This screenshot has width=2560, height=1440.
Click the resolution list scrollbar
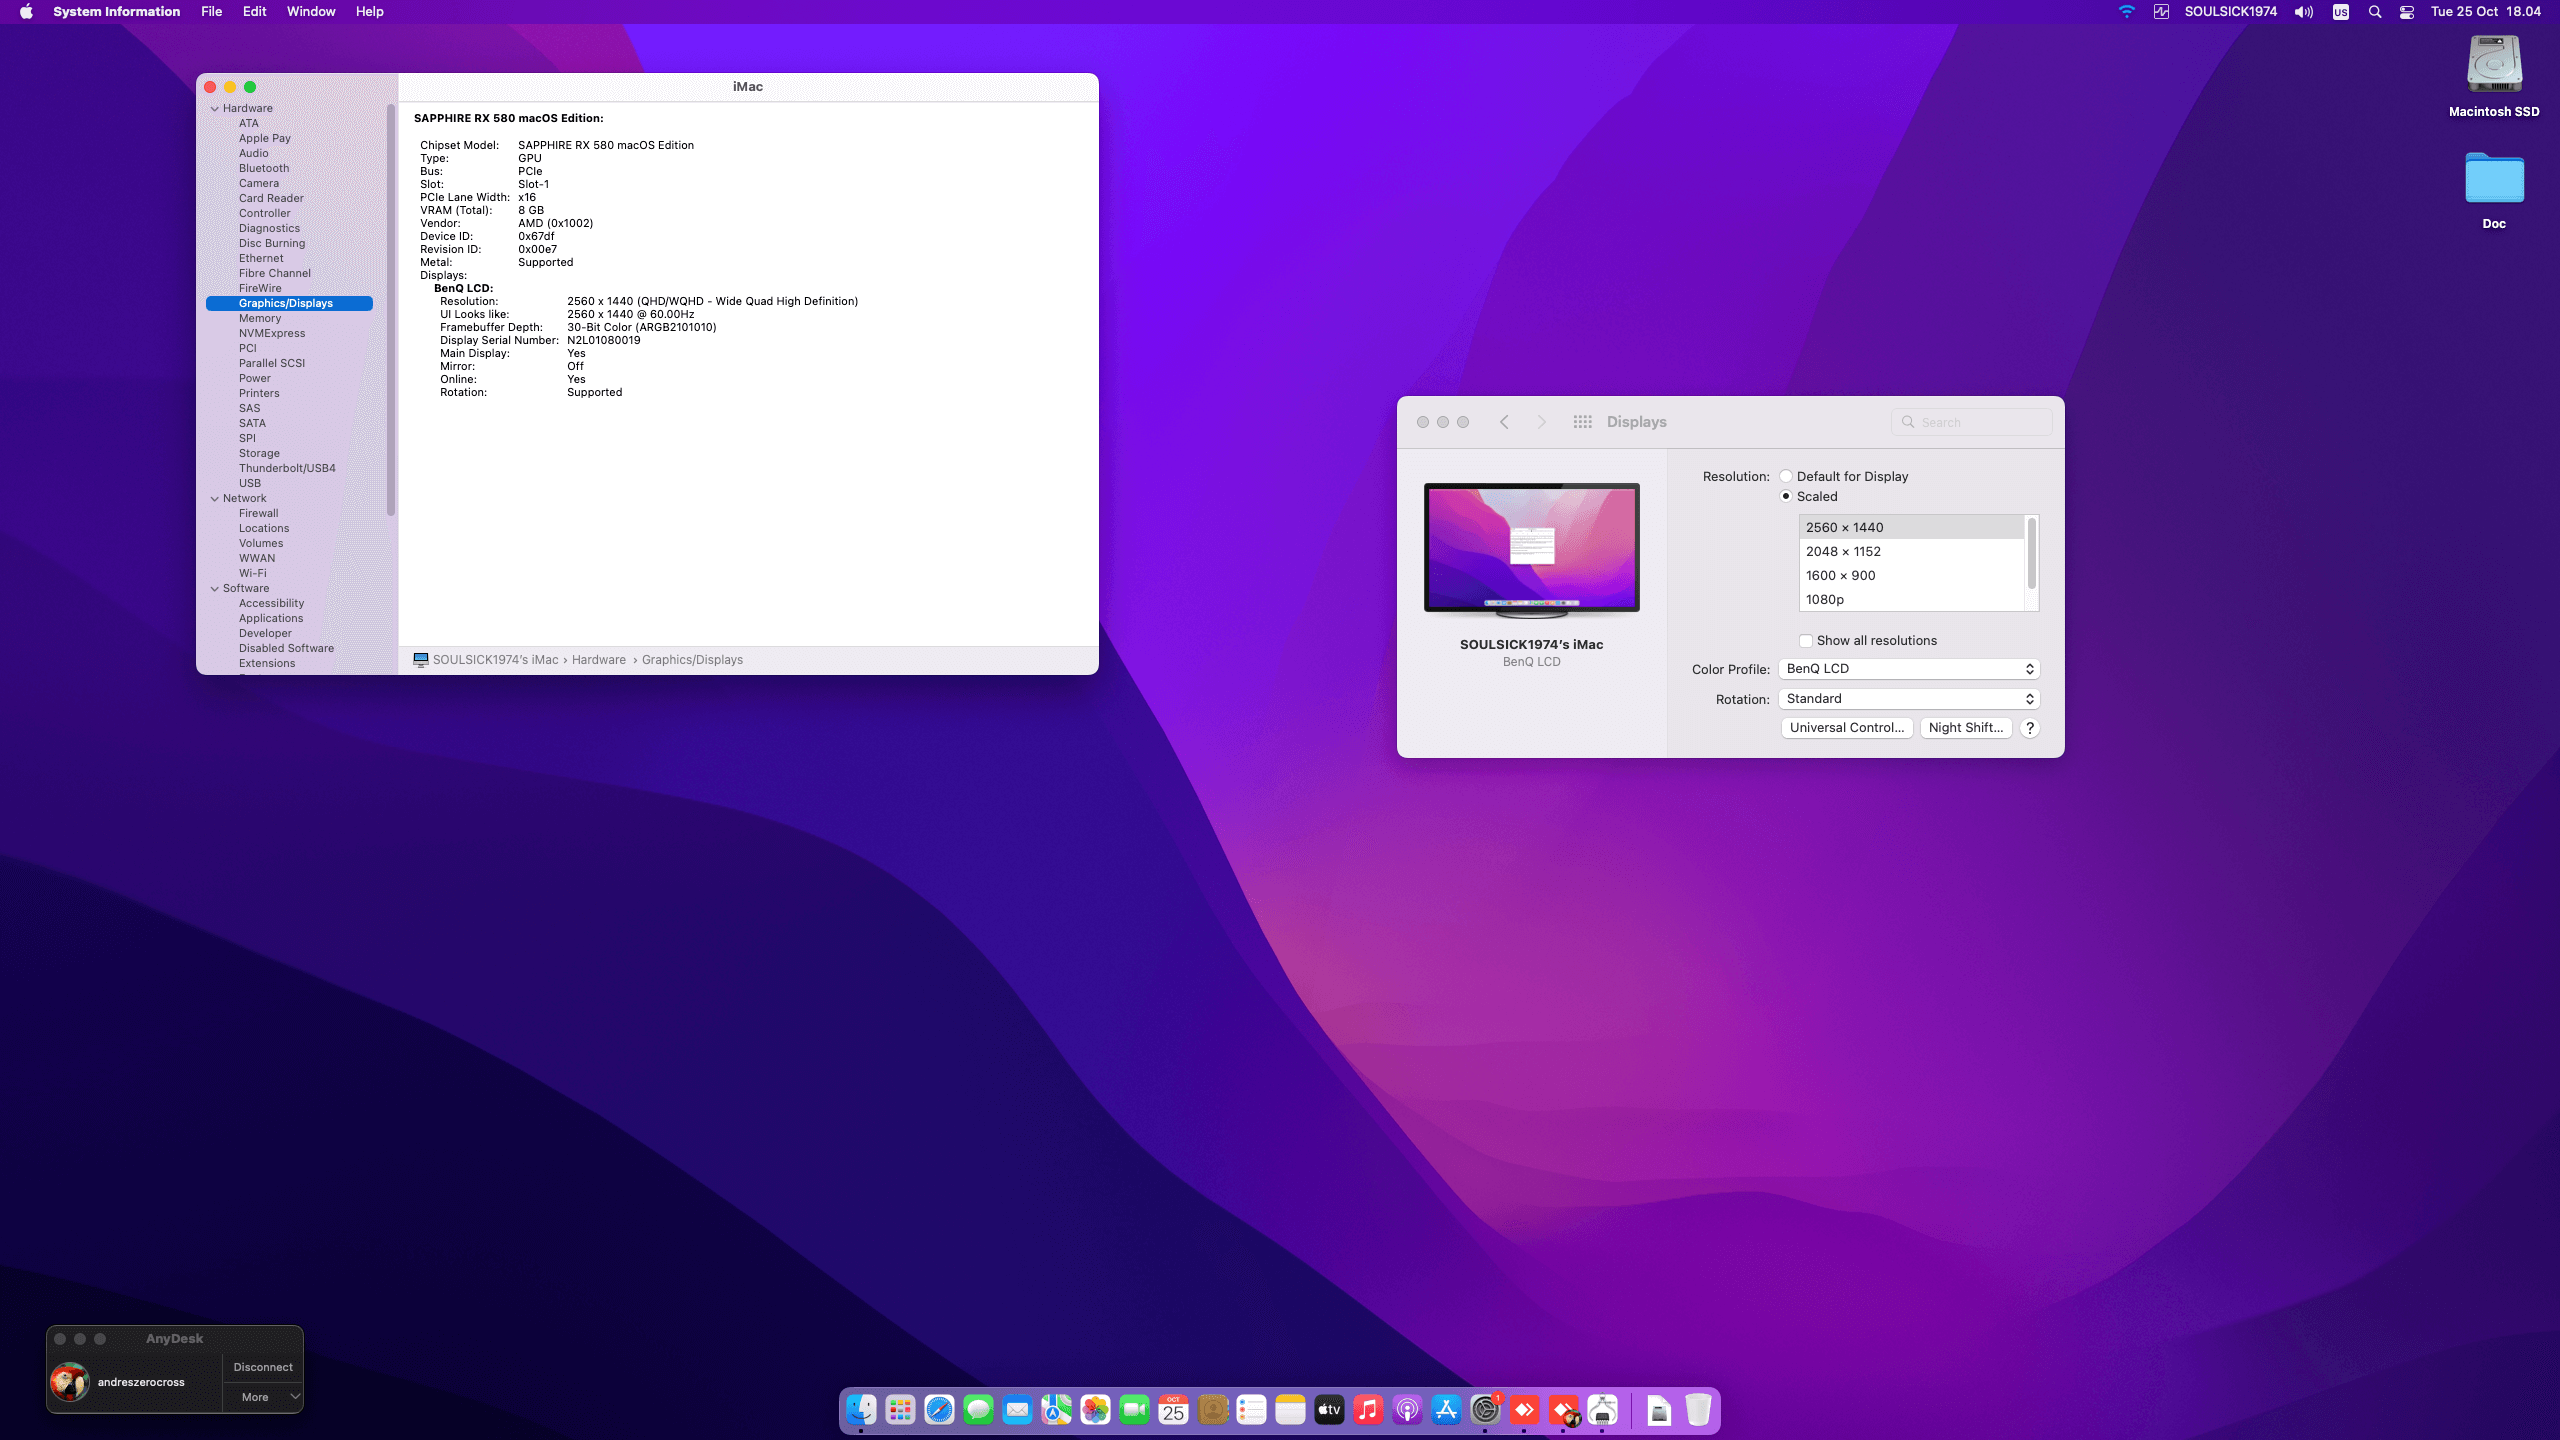point(2031,553)
